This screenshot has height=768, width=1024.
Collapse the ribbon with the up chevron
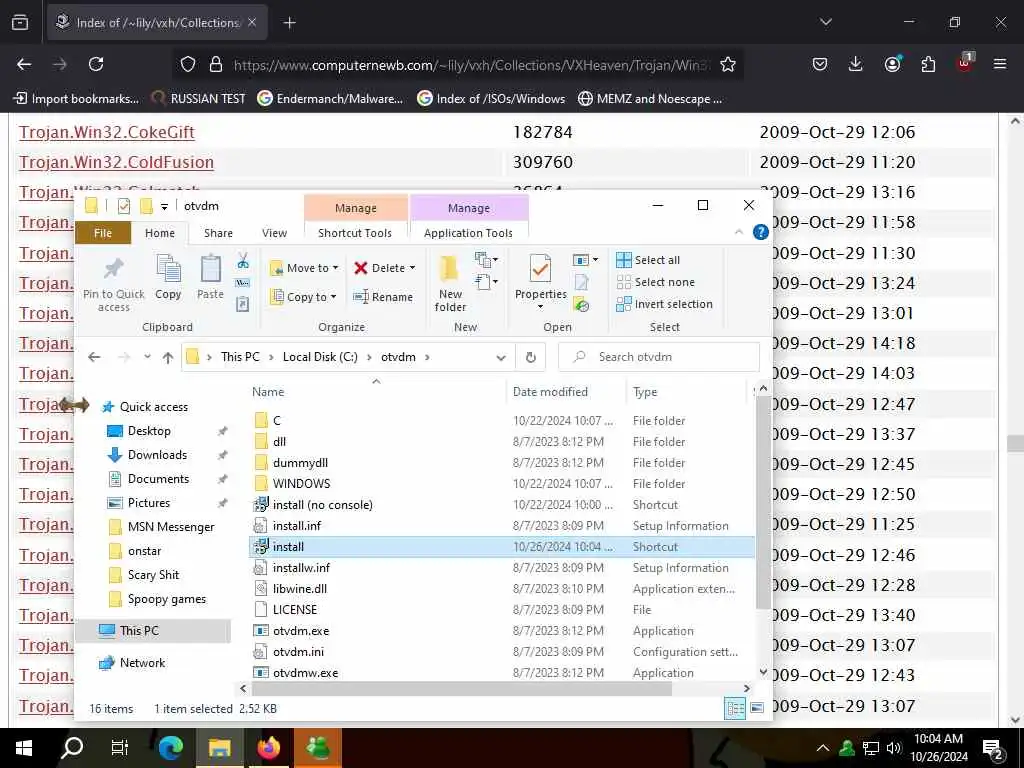tap(739, 232)
